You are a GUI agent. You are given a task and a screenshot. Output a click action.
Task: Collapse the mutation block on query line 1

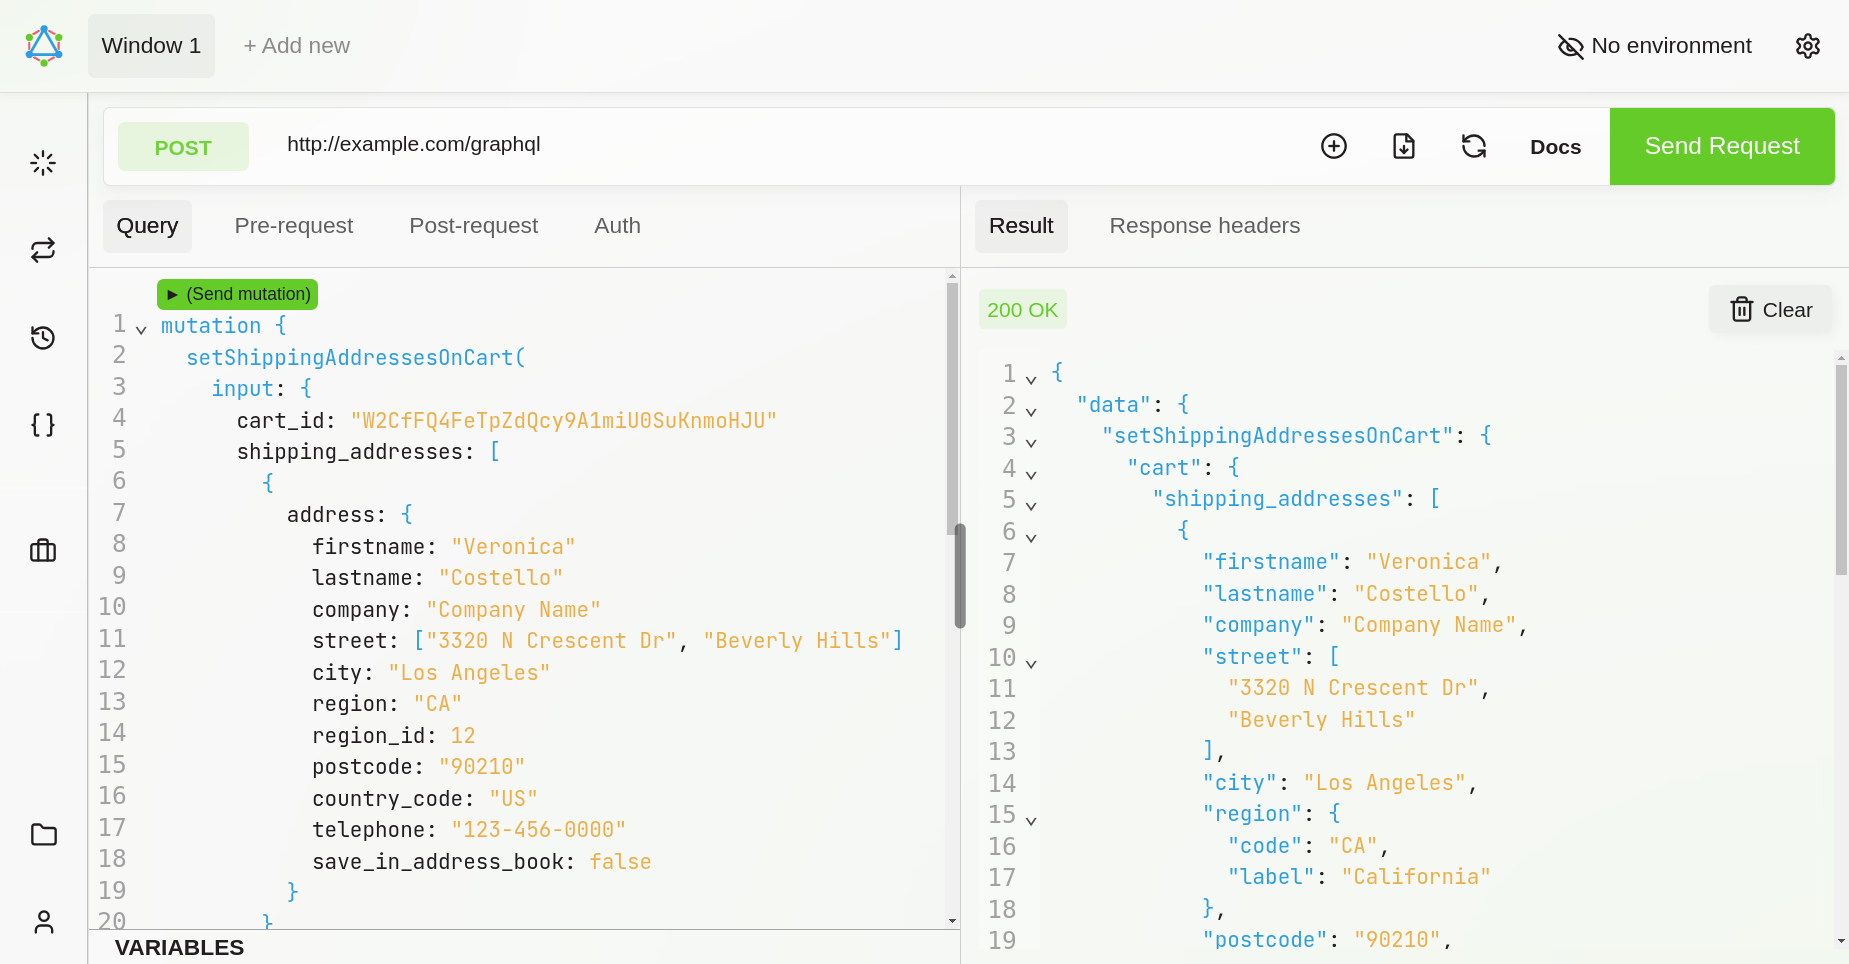[141, 329]
